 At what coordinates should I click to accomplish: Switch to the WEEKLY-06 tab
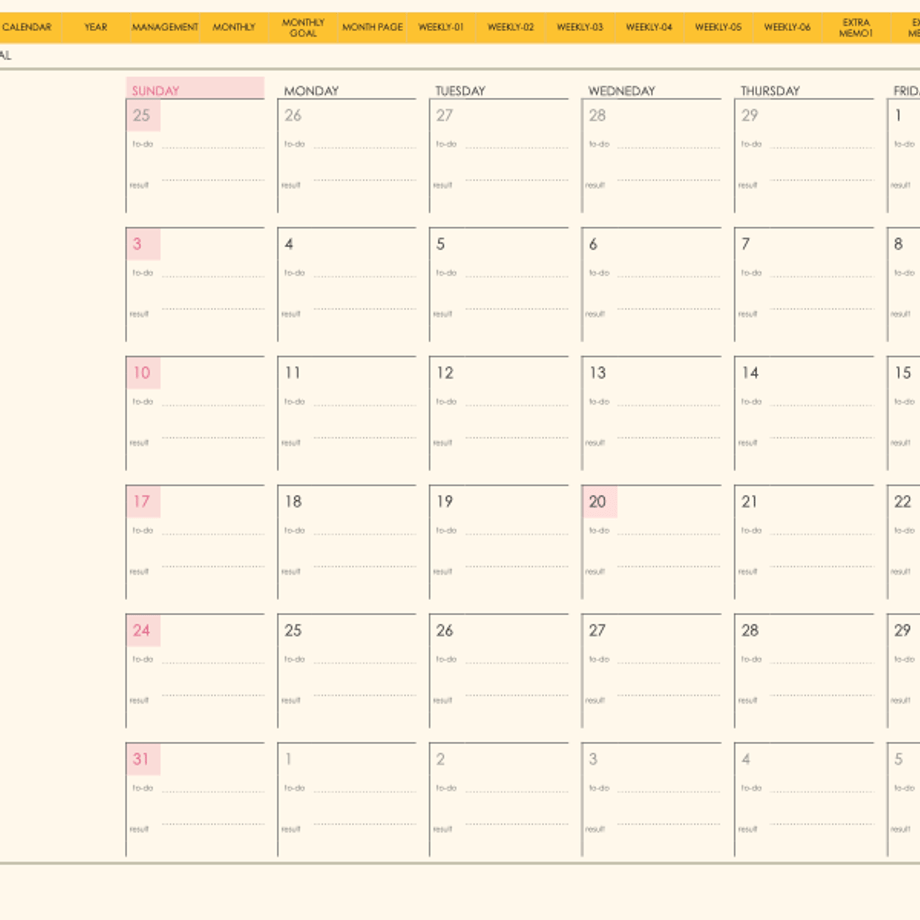click(x=787, y=27)
